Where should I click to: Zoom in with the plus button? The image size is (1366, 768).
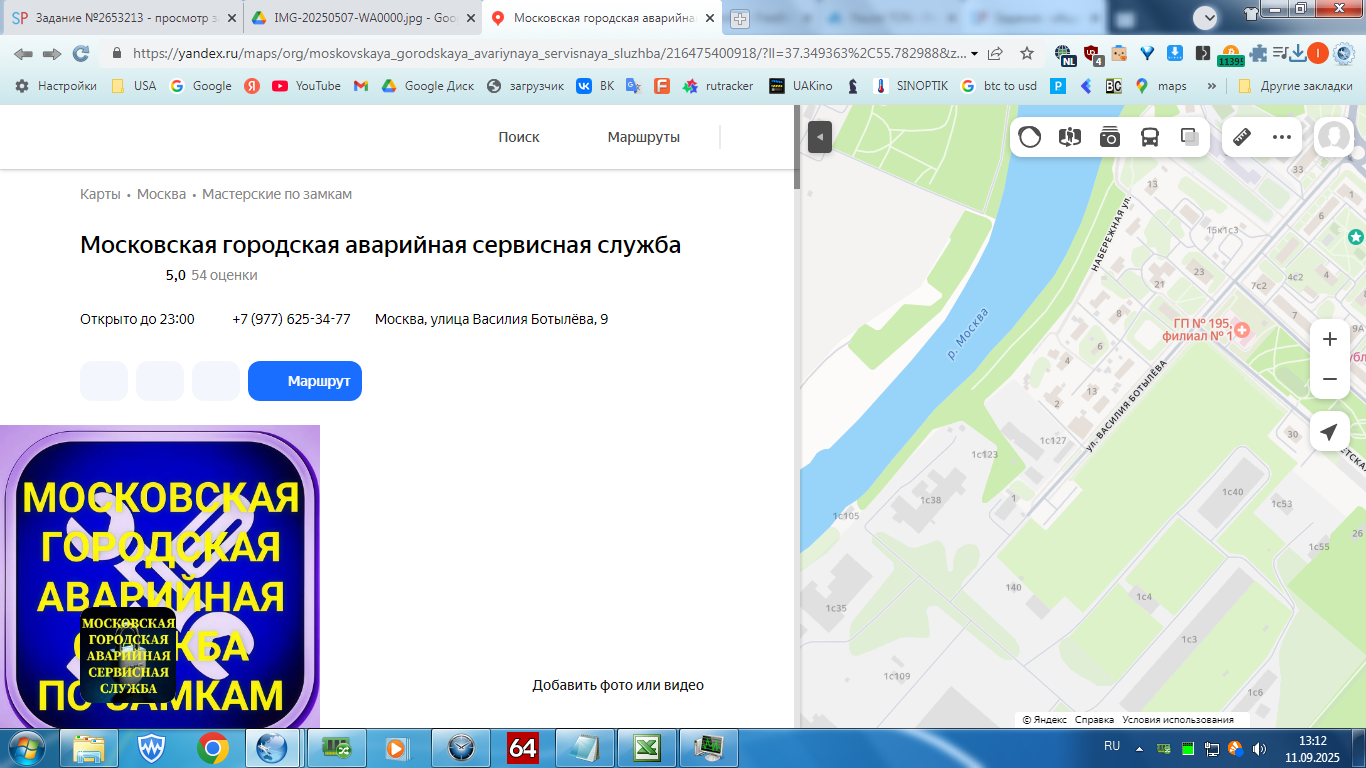tap(1330, 339)
